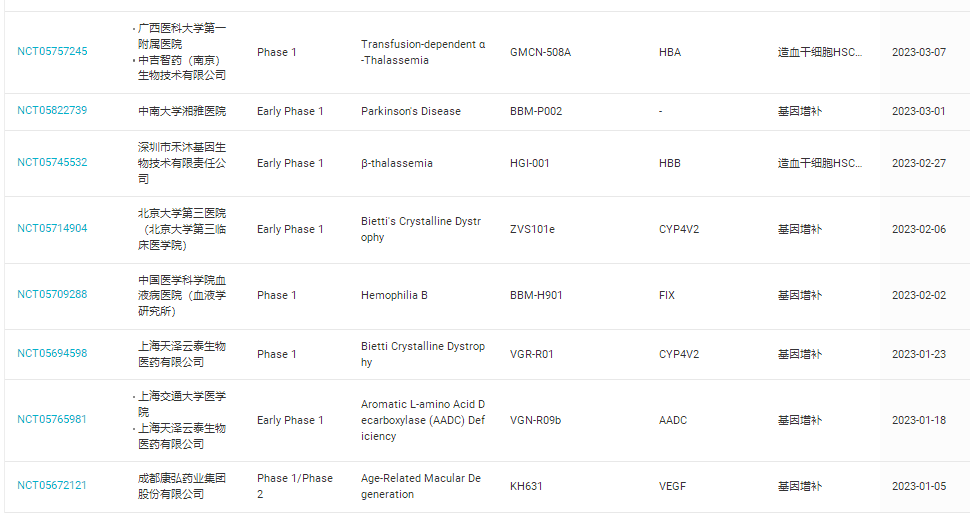Open the NCT05765981 trial page
Viewport: 970px width, 519px height.
[x=52, y=420]
